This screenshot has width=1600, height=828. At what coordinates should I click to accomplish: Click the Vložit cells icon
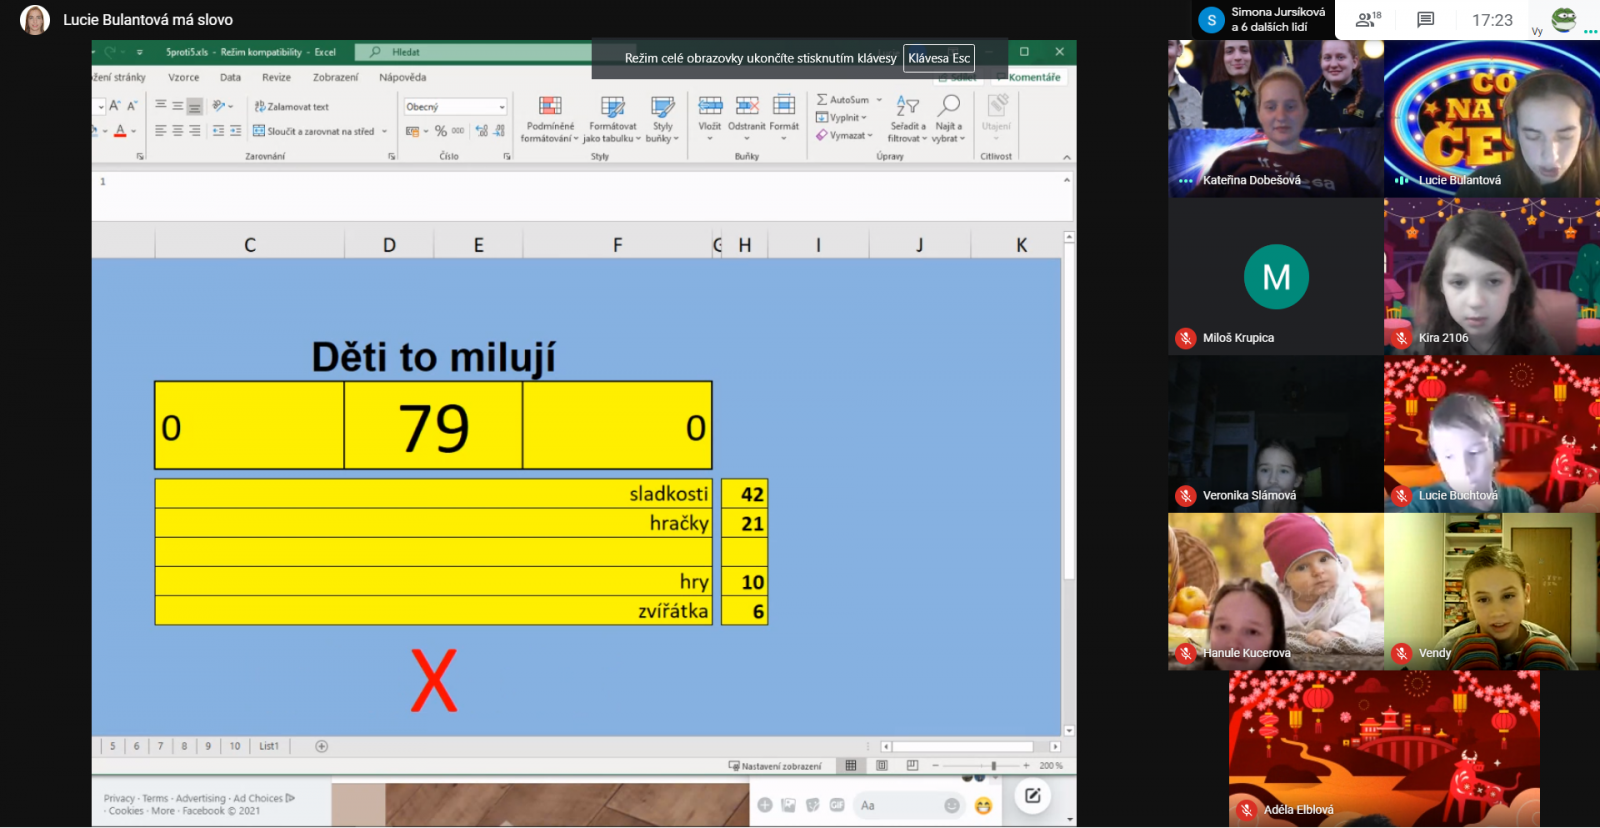(710, 106)
